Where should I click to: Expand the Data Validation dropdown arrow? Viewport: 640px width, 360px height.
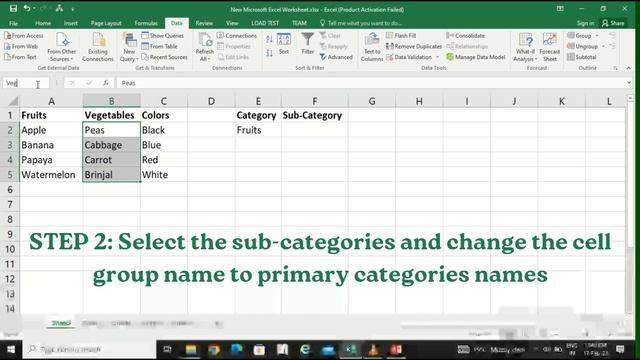coord(437,57)
